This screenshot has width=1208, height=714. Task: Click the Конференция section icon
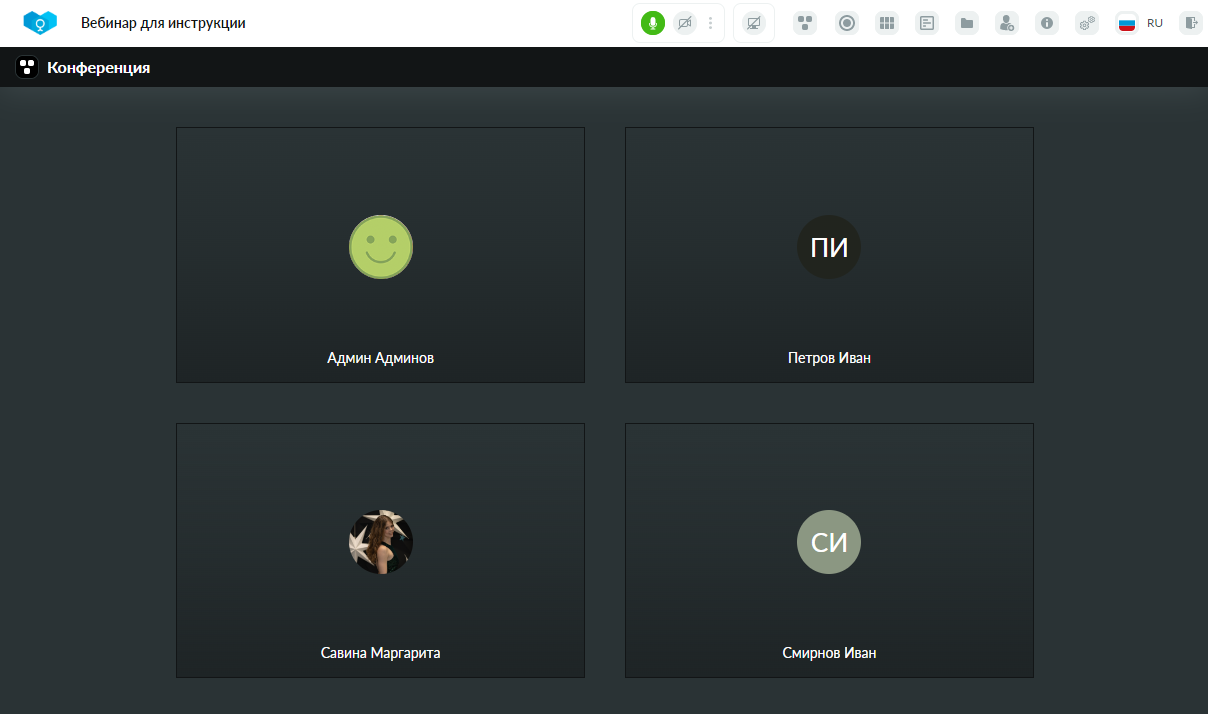(27, 68)
